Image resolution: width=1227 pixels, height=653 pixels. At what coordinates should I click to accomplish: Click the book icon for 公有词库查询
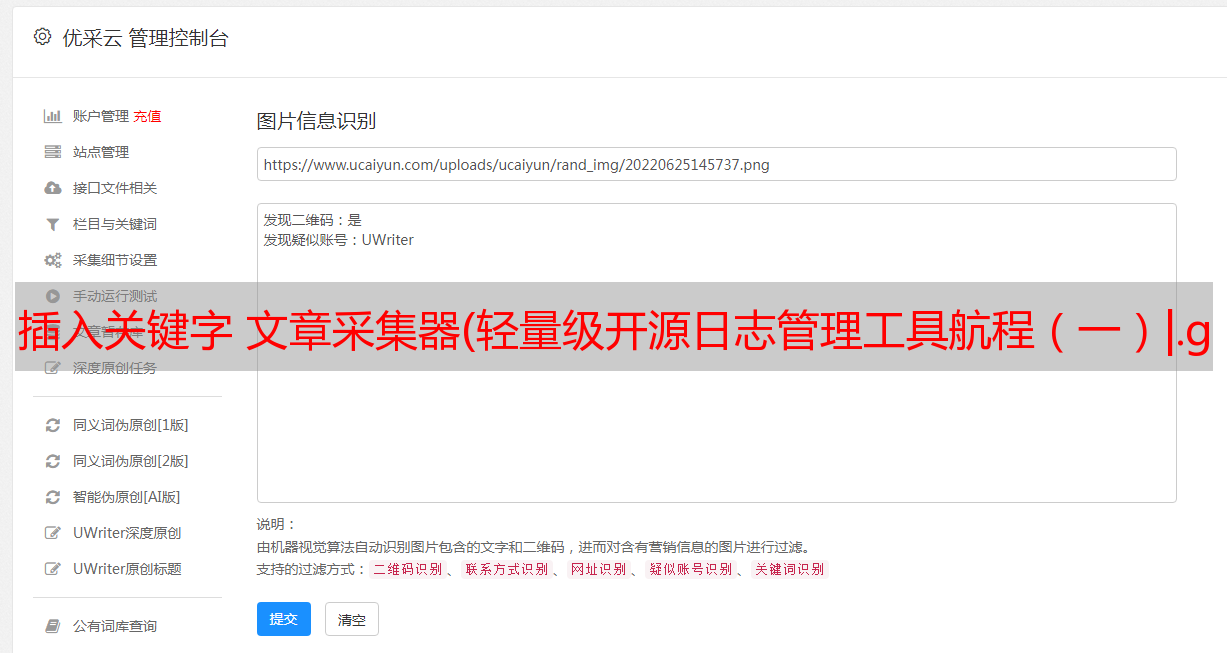[x=53, y=626]
